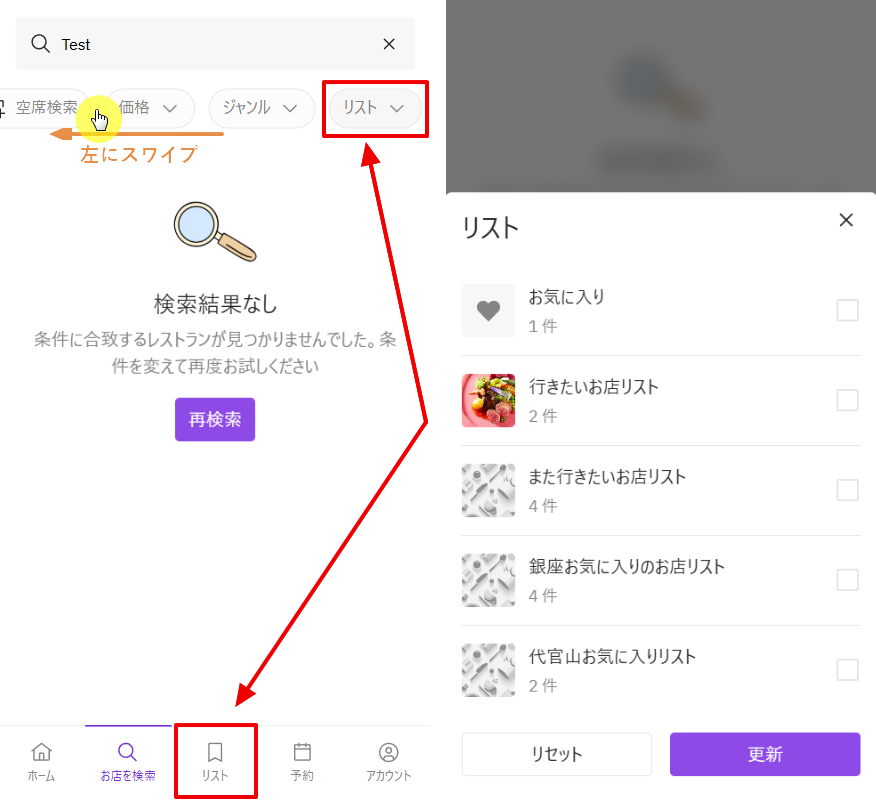Tap the お店を検索 tab
The height and width of the screenshot is (800, 876).
tap(128, 762)
